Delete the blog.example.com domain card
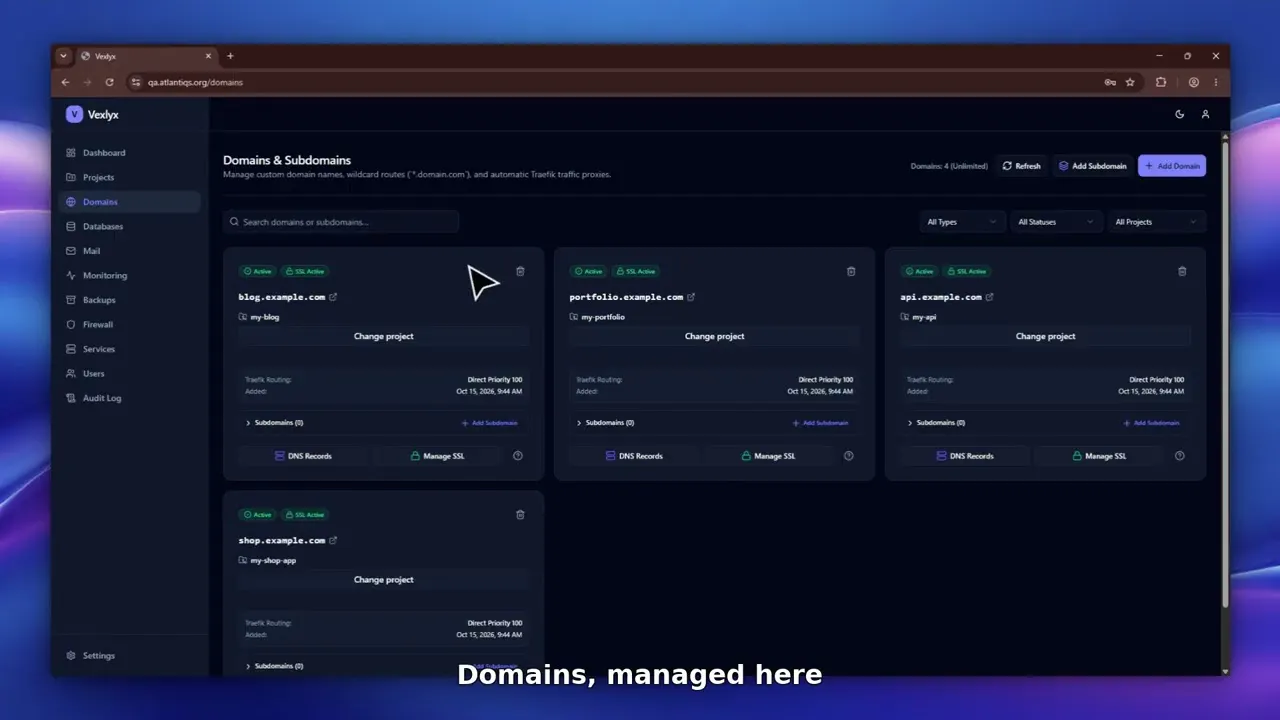1280x720 pixels. pyautogui.click(x=520, y=271)
